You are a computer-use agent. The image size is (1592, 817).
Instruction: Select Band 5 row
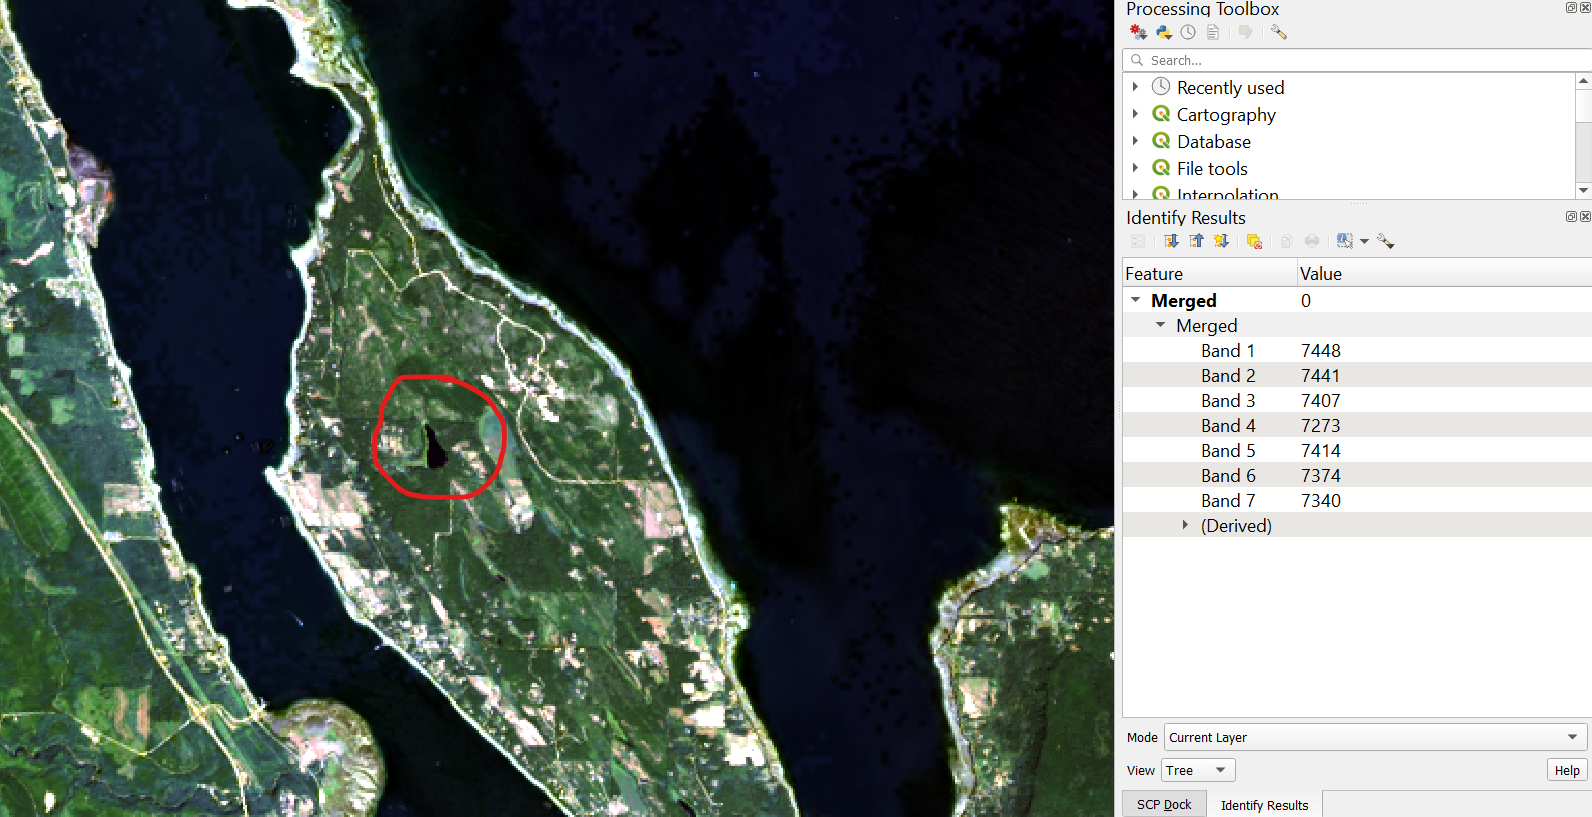1357,450
